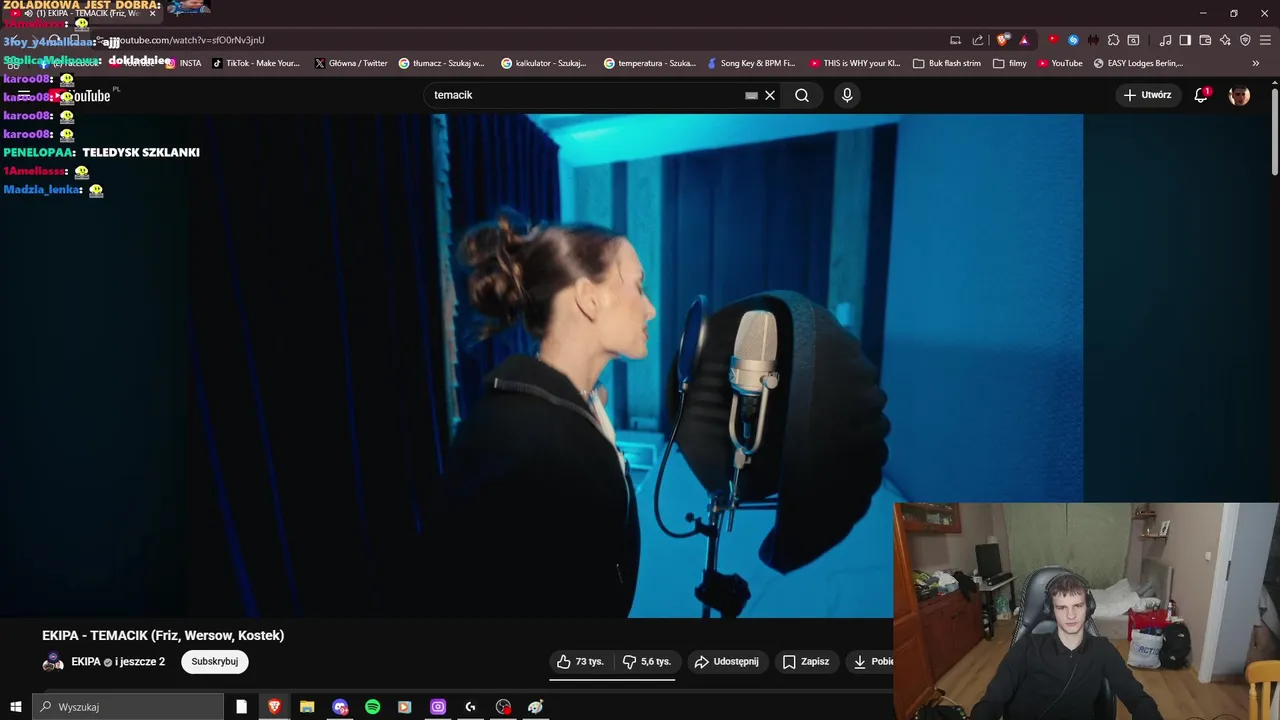Viewport: 1280px width, 720px height.
Task: Open Spotify from the taskbar
Action: point(372,707)
